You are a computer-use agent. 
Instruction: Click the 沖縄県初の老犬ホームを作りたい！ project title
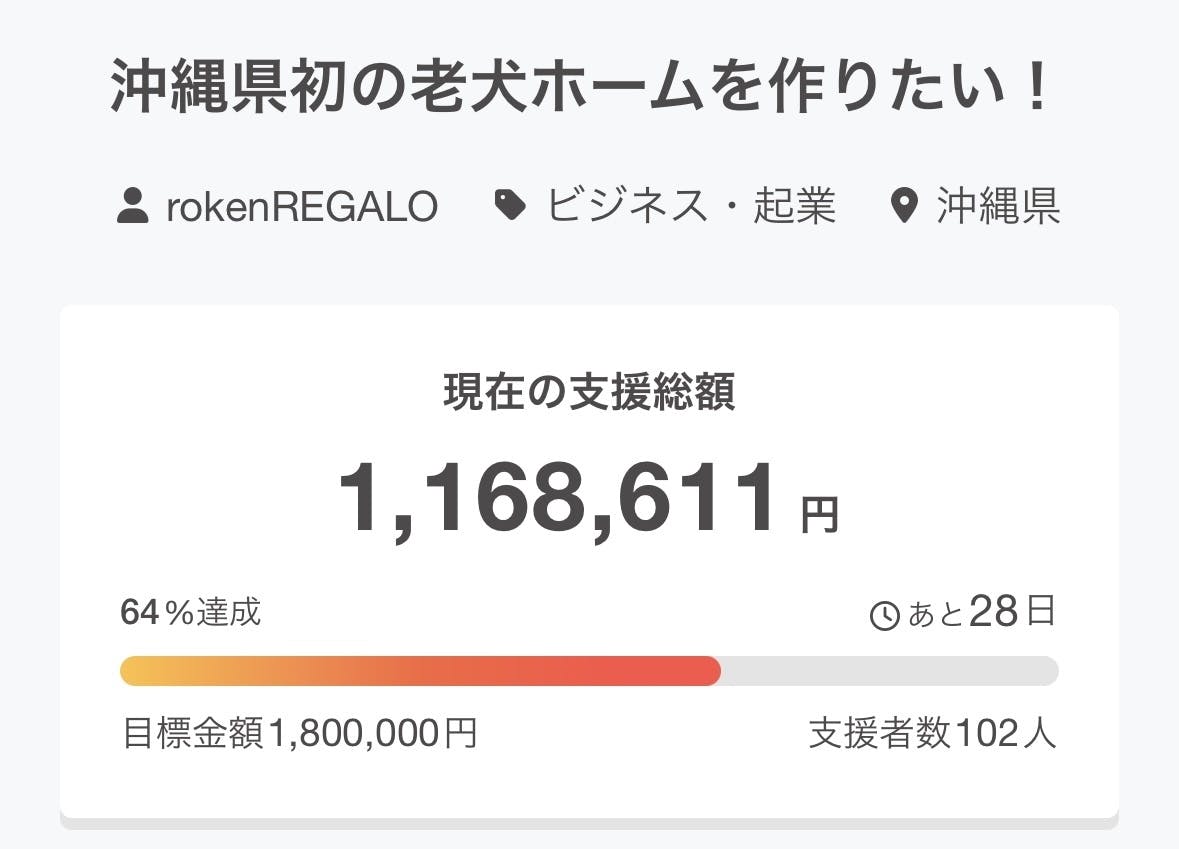pos(582,89)
